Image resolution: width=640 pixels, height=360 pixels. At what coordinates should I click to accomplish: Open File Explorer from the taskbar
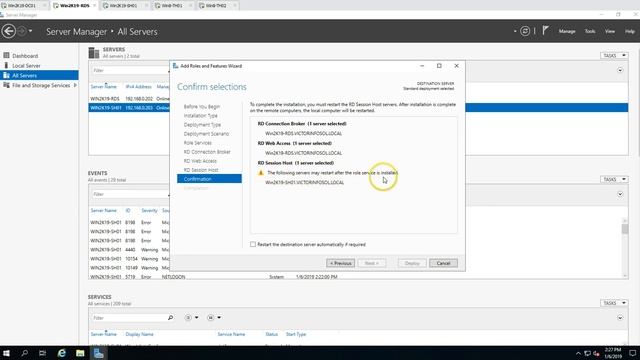[x=80, y=353]
